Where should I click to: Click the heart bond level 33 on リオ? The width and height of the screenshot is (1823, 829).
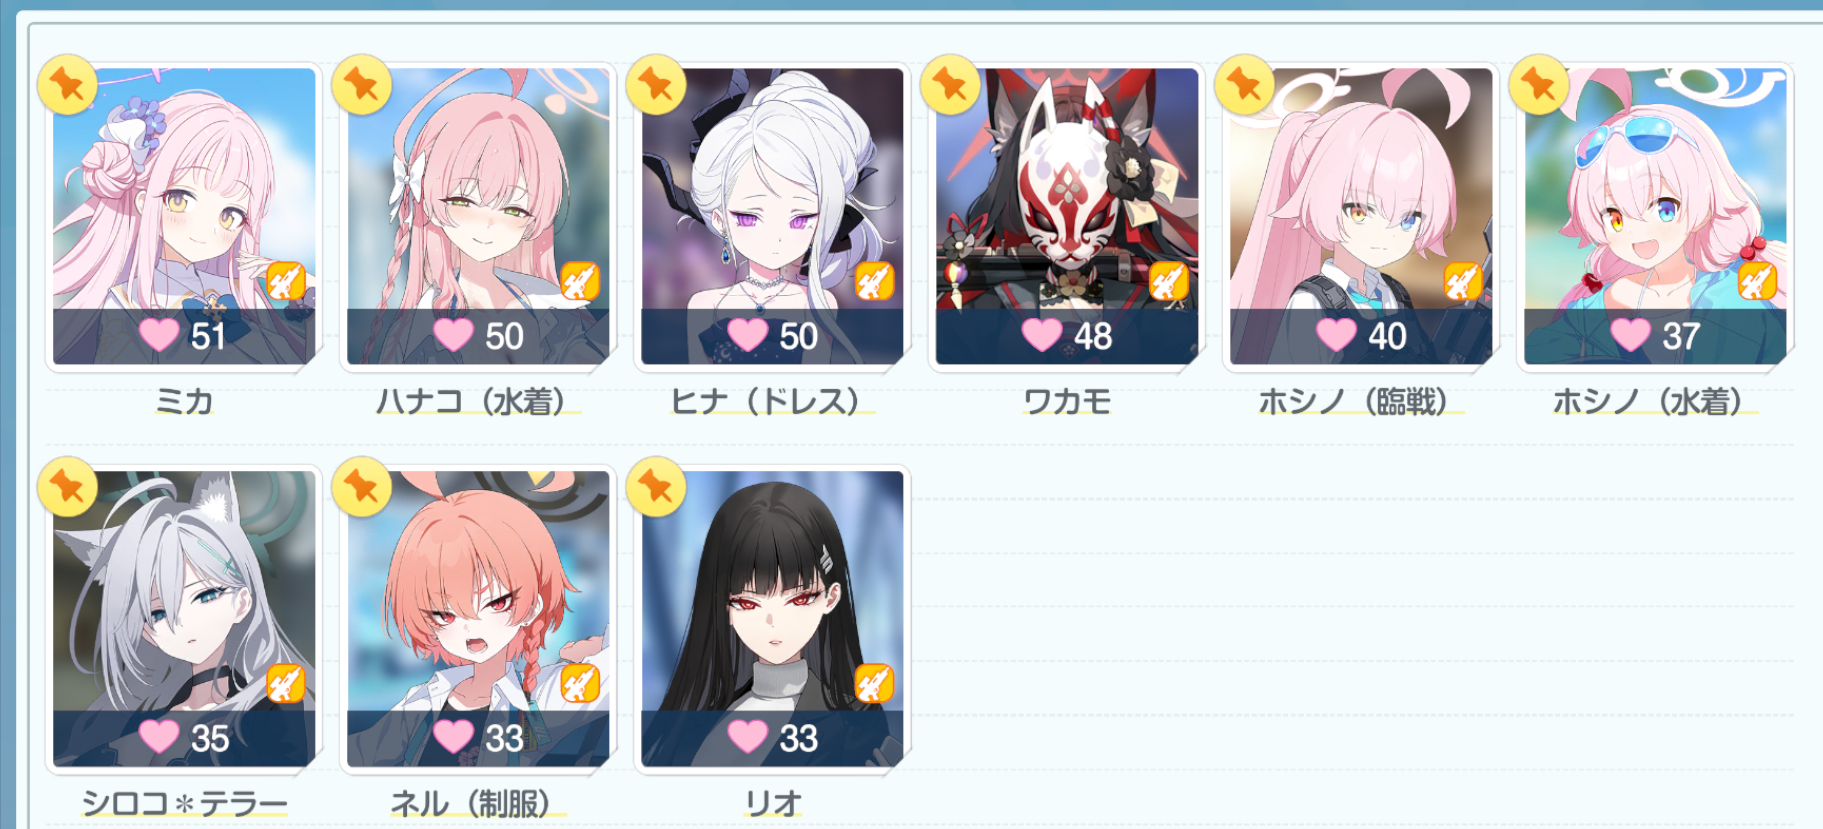(x=772, y=738)
